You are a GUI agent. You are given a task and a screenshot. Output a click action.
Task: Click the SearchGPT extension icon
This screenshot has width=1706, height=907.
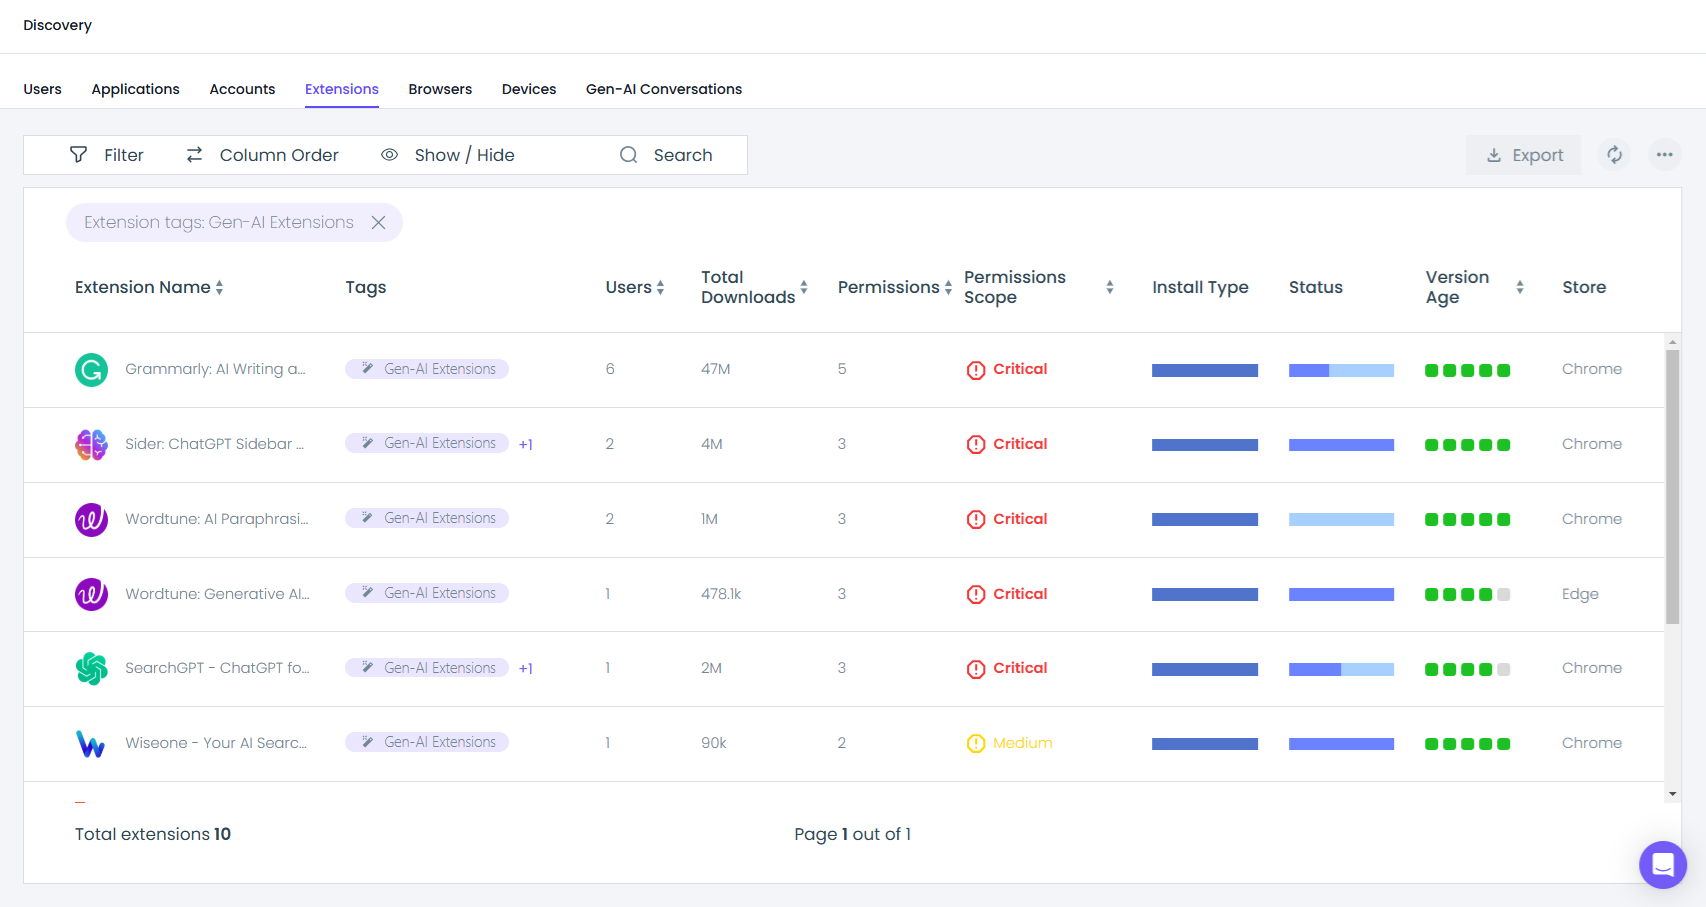(91, 668)
